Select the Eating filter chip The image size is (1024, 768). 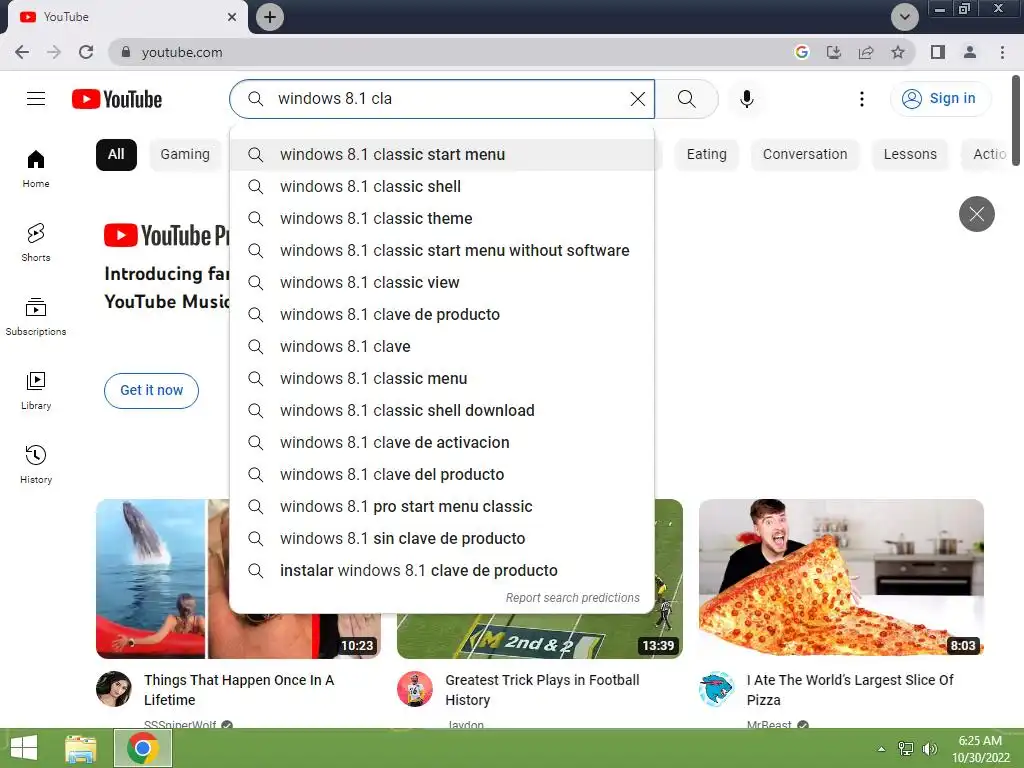coord(707,155)
